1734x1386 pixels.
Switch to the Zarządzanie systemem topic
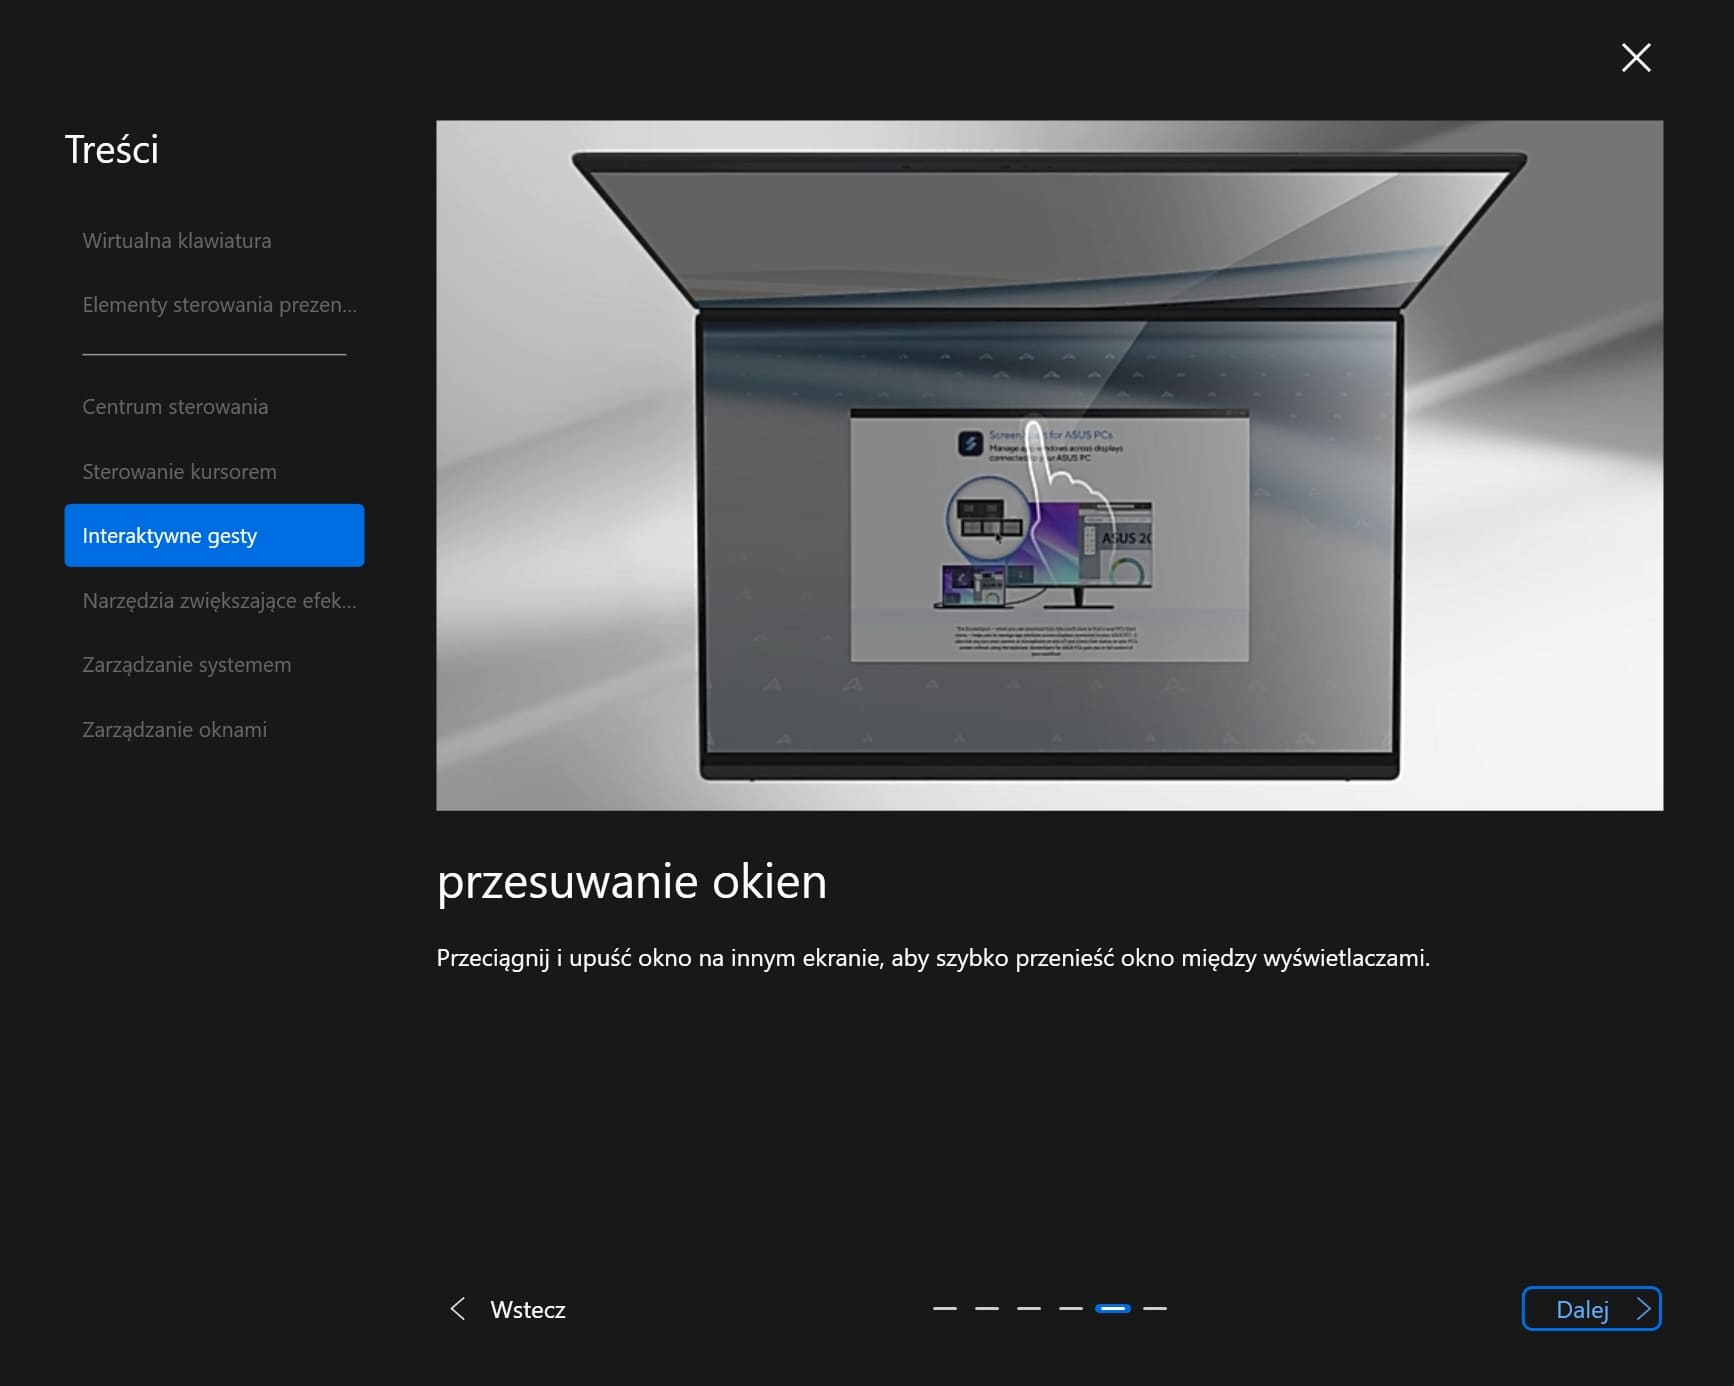click(187, 665)
